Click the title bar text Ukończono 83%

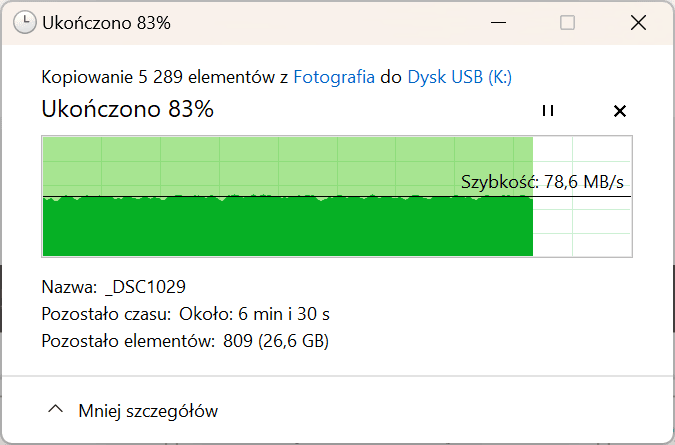(106, 23)
